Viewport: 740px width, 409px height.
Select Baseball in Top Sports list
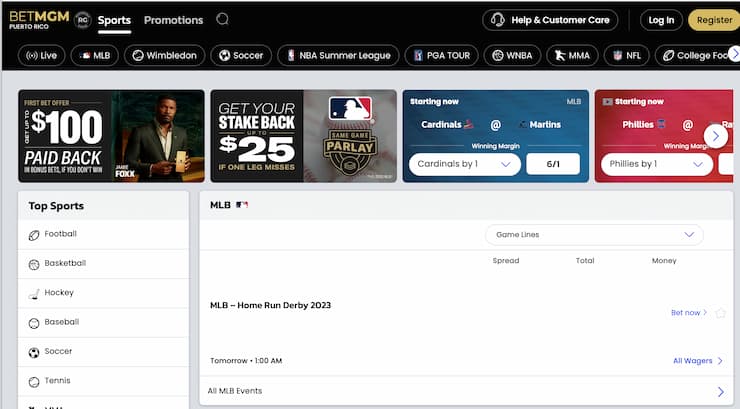click(103, 323)
